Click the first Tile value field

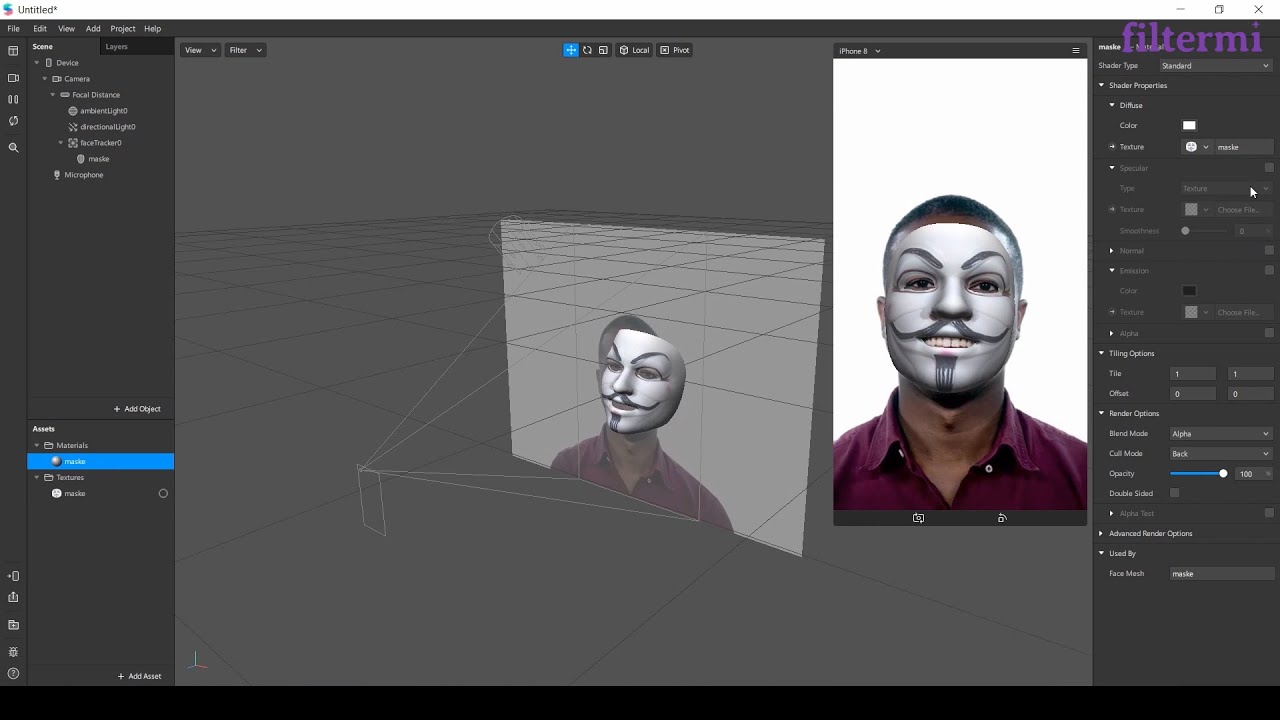pyautogui.click(x=1193, y=374)
